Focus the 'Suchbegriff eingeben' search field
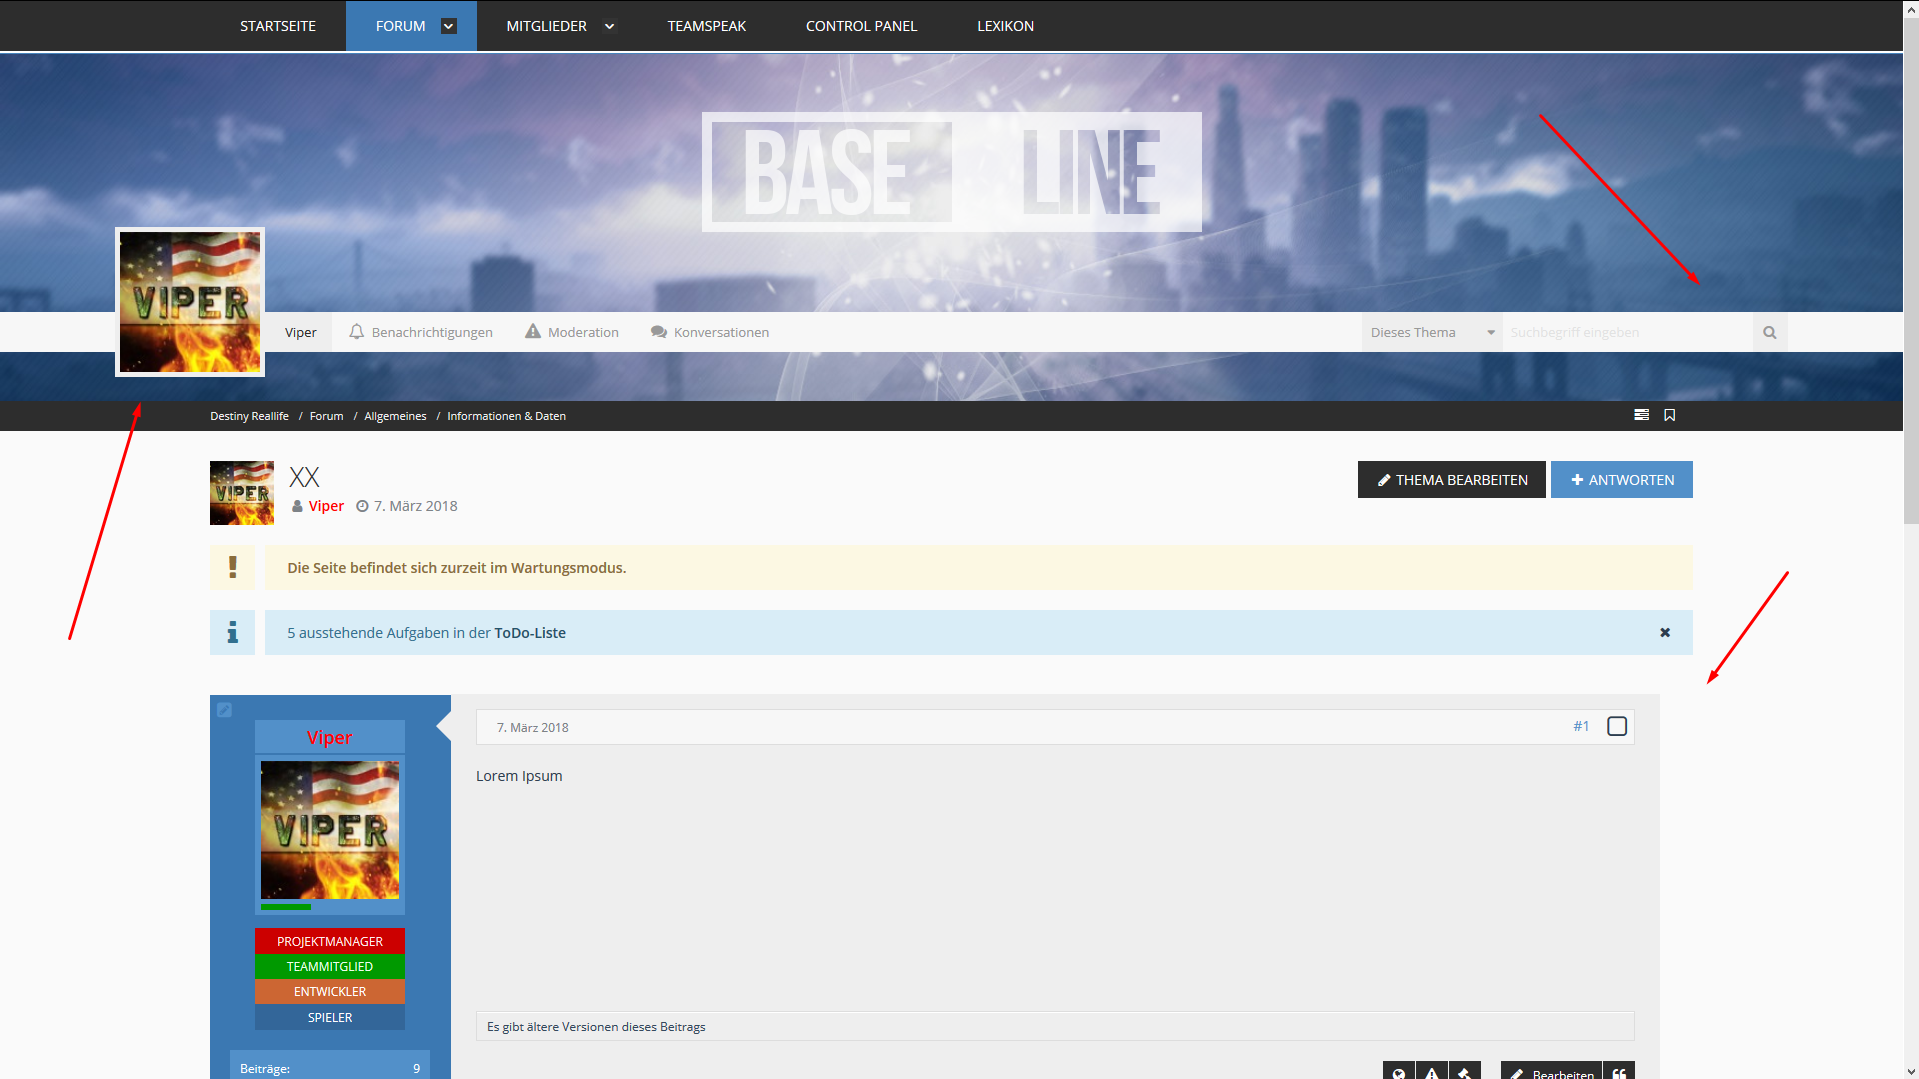Viewport: 1919px width, 1079px height. coord(1626,333)
